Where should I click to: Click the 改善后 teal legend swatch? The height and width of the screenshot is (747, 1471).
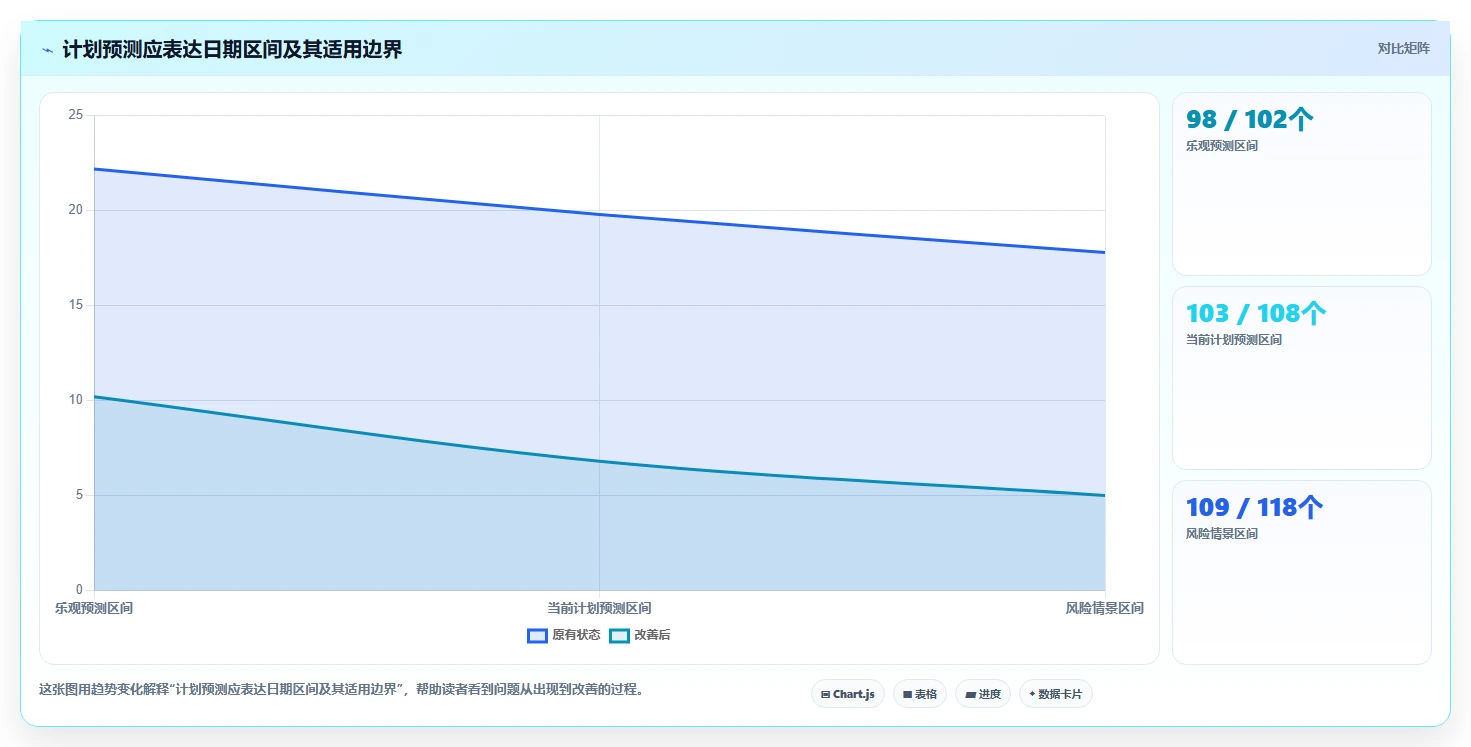click(619, 636)
